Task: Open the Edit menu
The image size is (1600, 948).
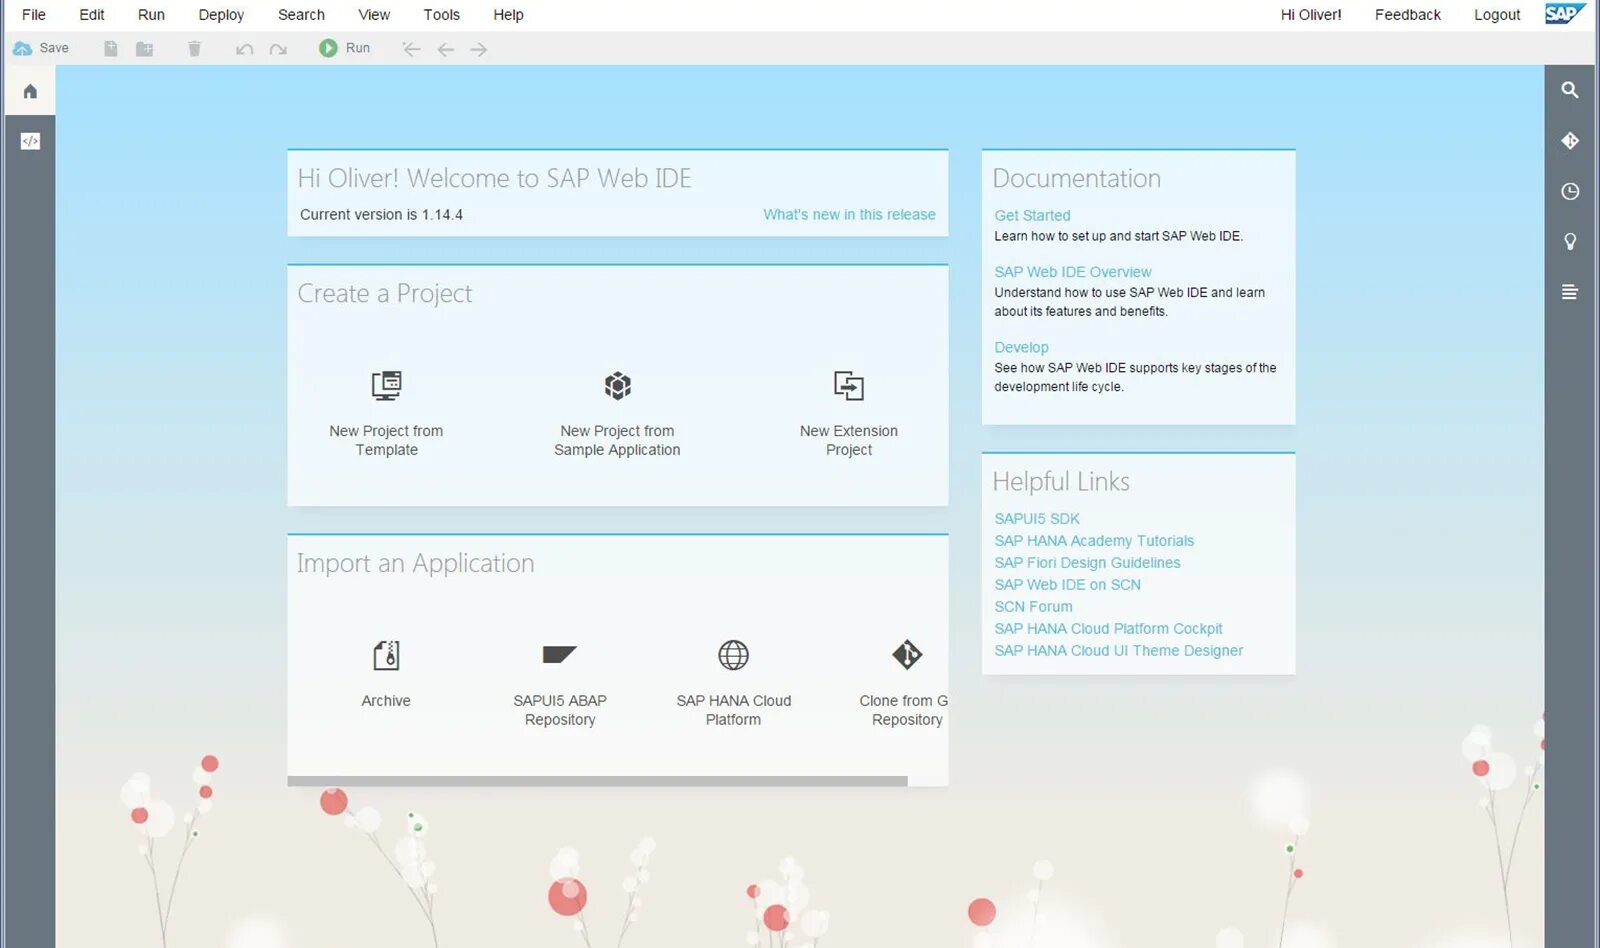Action: [92, 15]
